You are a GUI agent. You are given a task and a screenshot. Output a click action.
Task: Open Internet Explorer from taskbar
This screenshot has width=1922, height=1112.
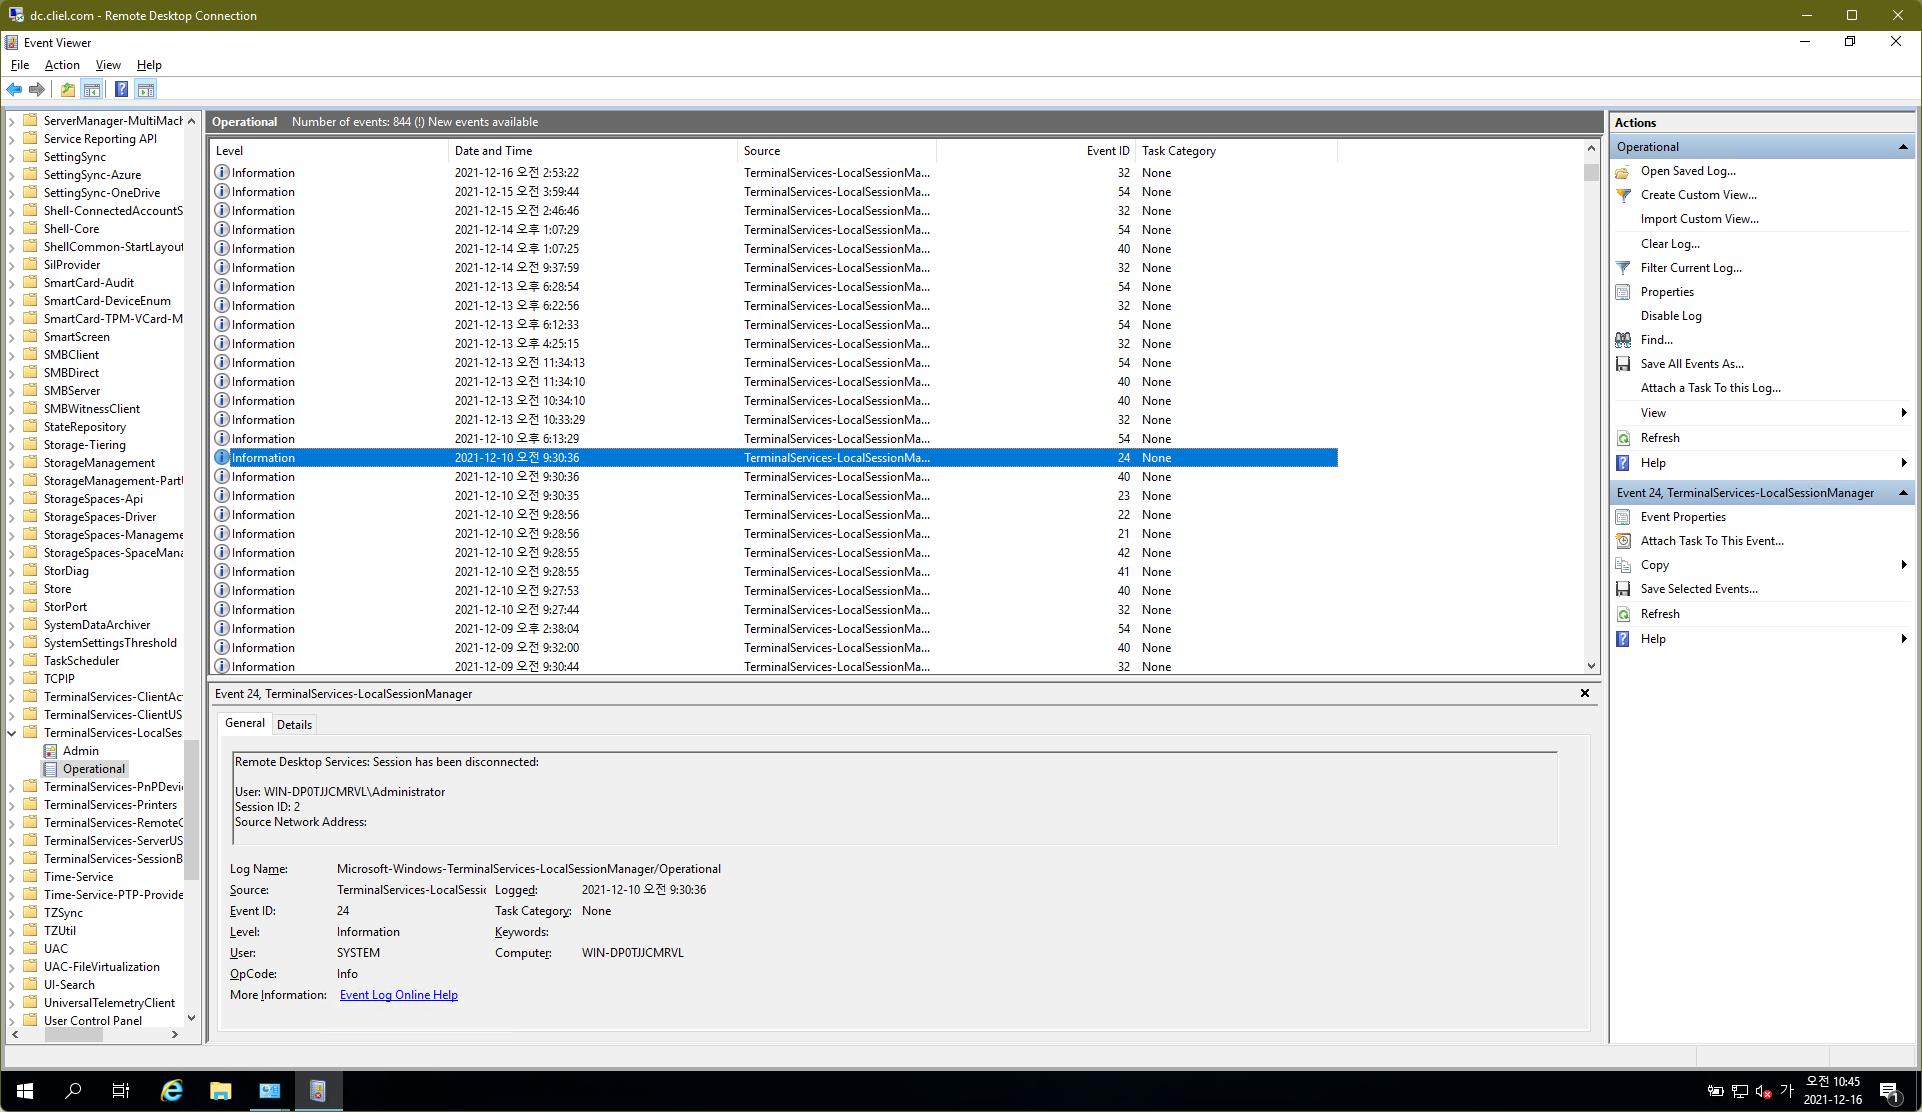coord(172,1091)
